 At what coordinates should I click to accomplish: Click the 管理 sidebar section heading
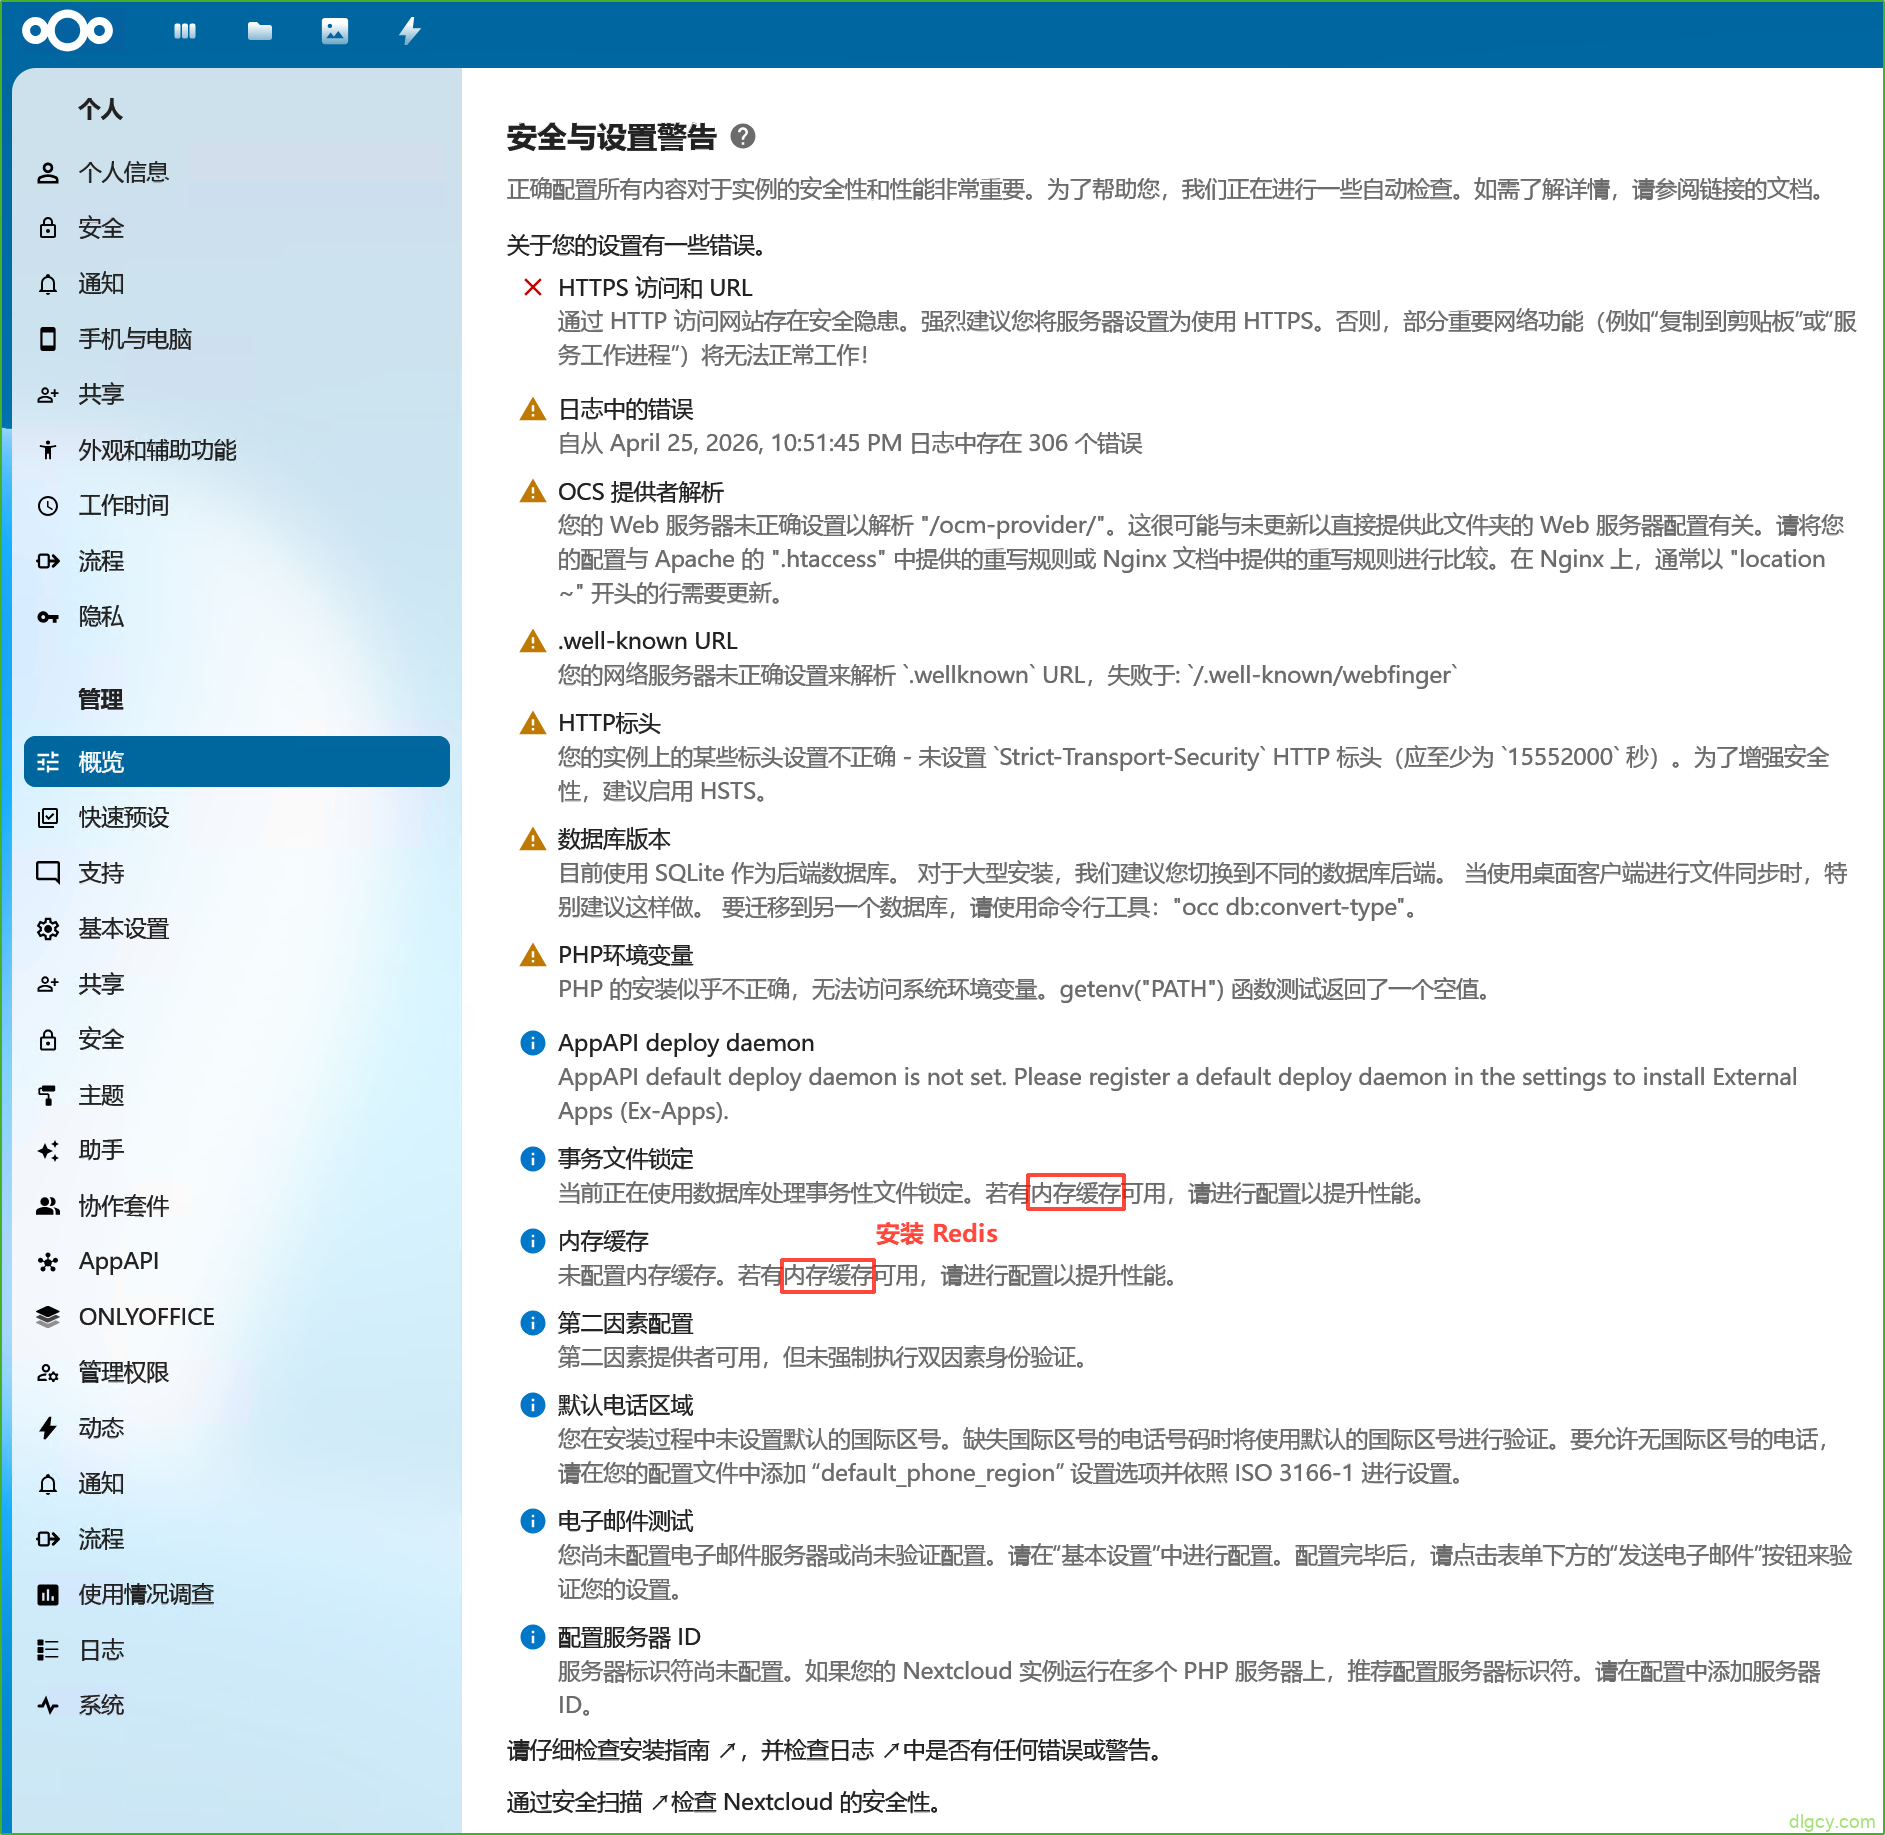click(100, 700)
